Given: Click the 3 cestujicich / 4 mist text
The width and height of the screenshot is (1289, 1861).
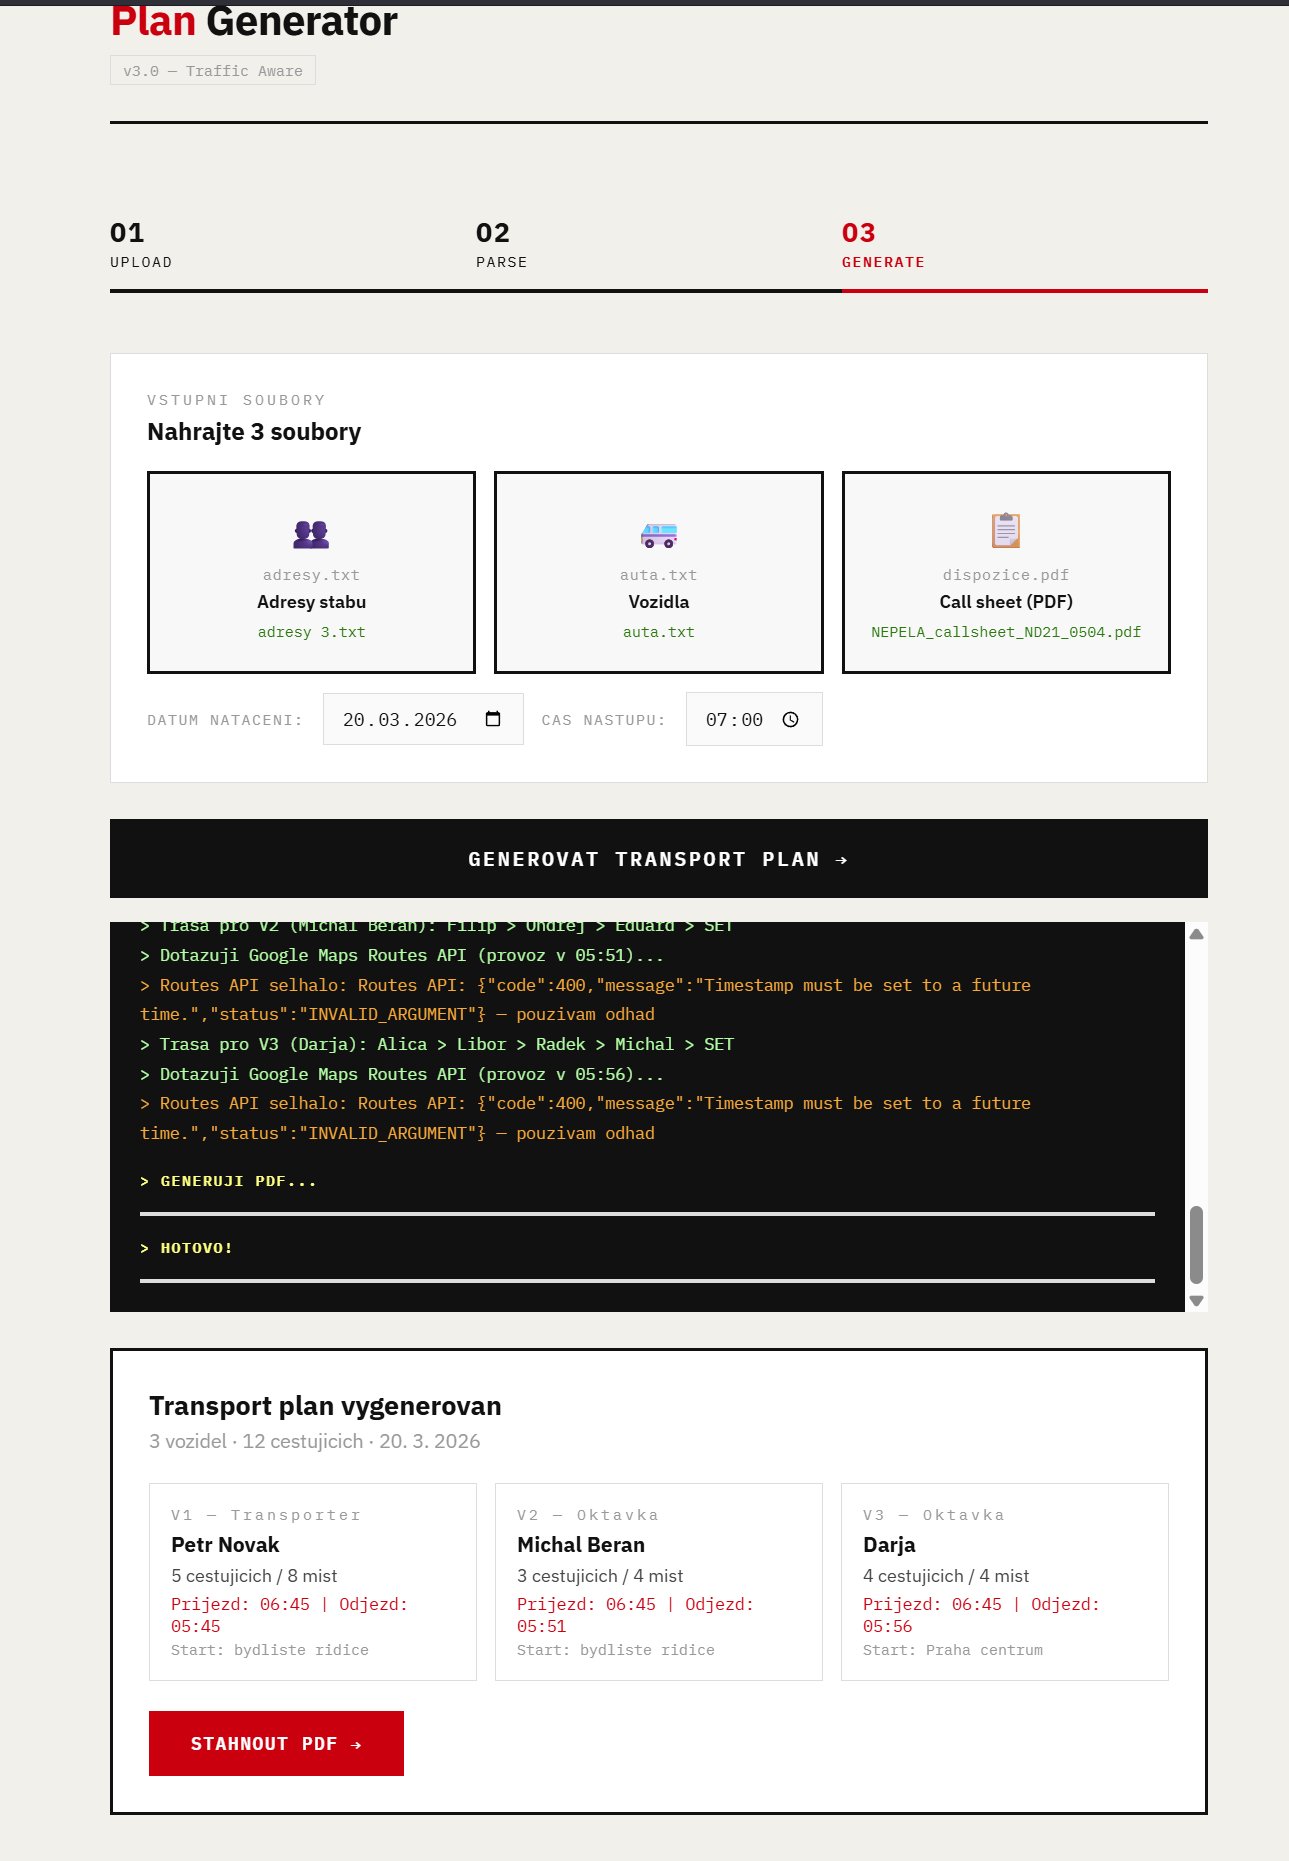Looking at the screenshot, I should (600, 1576).
